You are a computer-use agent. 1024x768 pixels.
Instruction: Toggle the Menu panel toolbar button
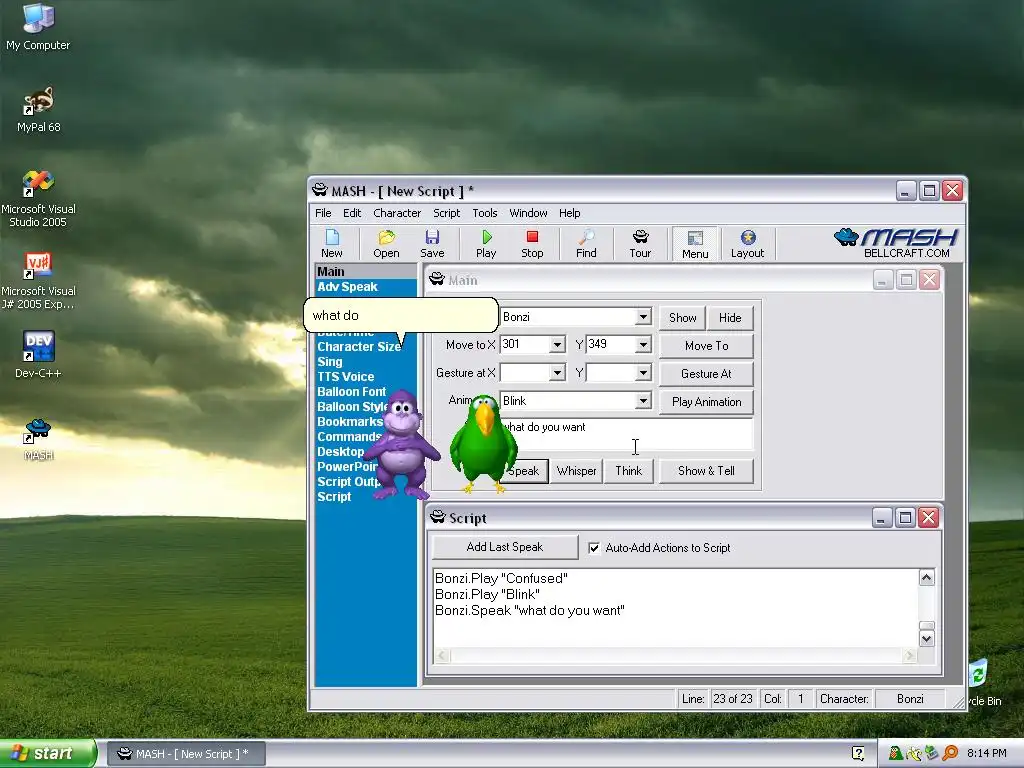pyautogui.click(x=695, y=244)
